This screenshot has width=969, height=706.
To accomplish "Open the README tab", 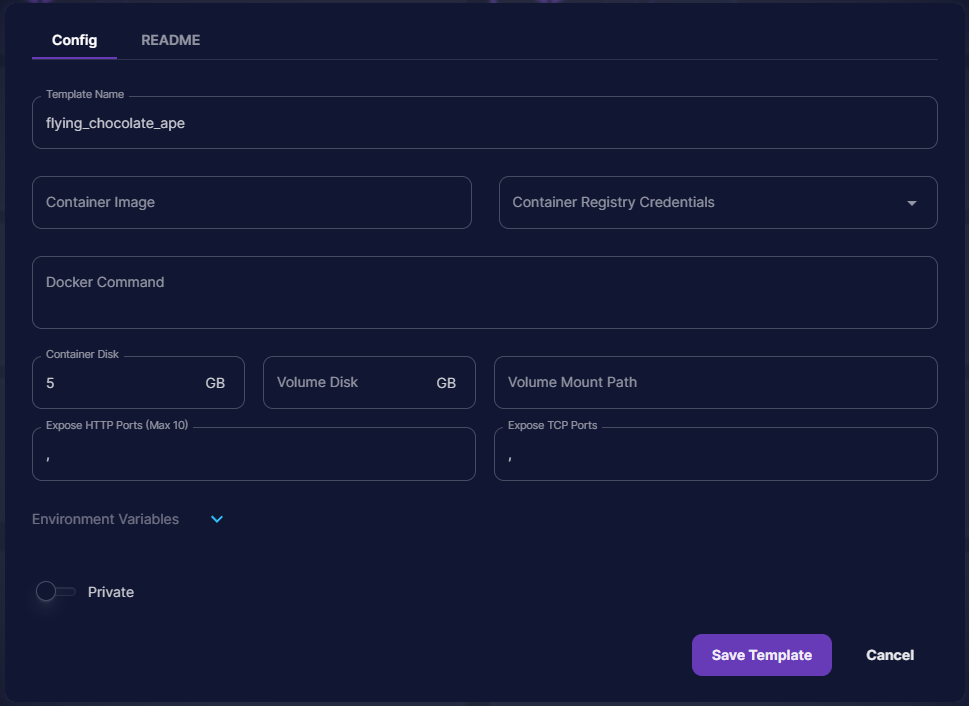I will tap(171, 40).
